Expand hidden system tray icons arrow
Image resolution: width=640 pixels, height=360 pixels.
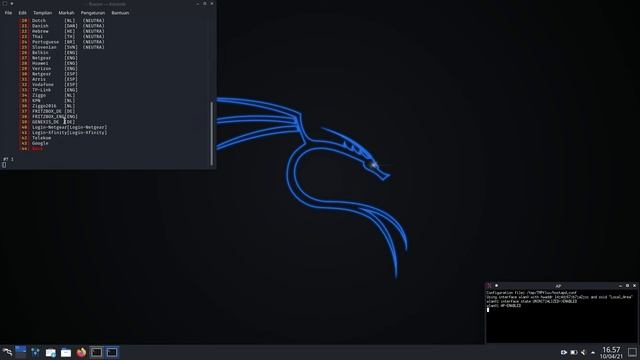[593, 353]
